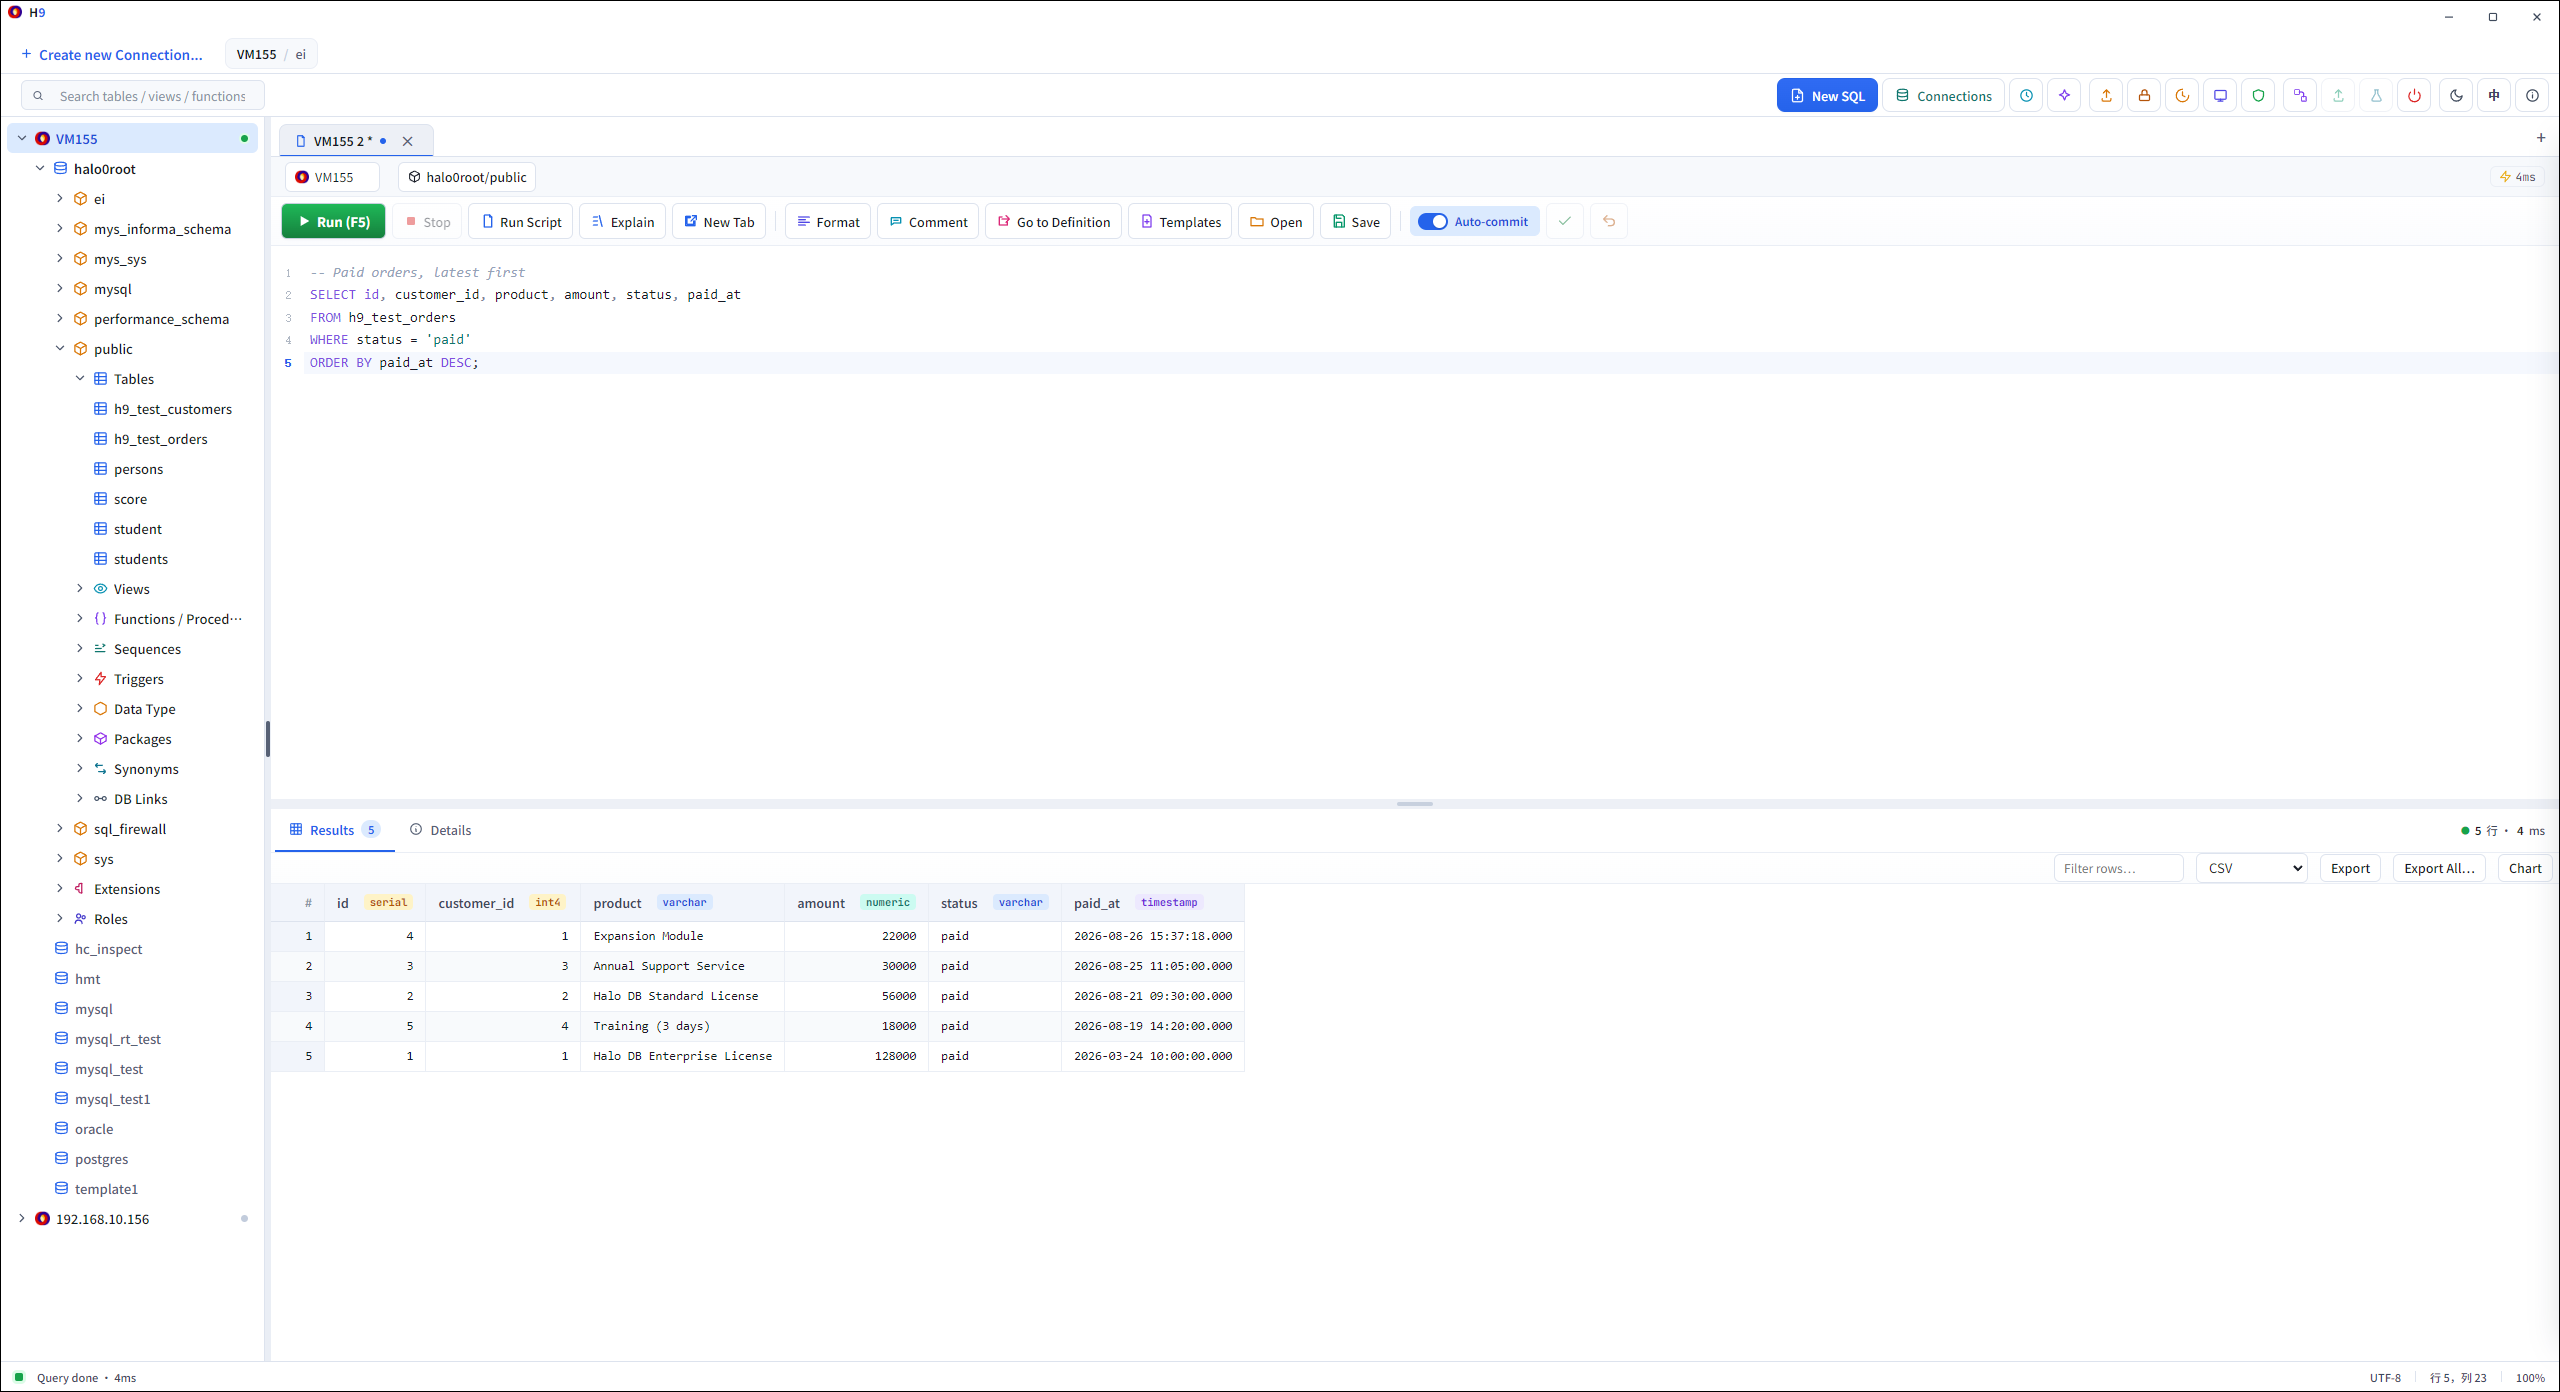Toggle the Auto-commit switch
This screenshot has height=1392, width=2560.
[1433, 222]
